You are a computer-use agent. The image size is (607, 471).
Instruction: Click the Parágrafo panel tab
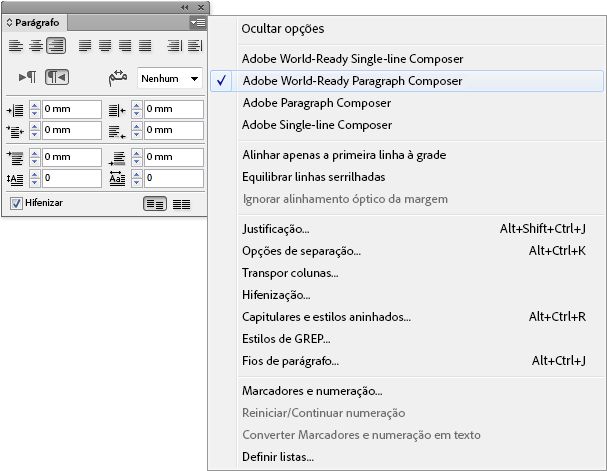[34, 23]
